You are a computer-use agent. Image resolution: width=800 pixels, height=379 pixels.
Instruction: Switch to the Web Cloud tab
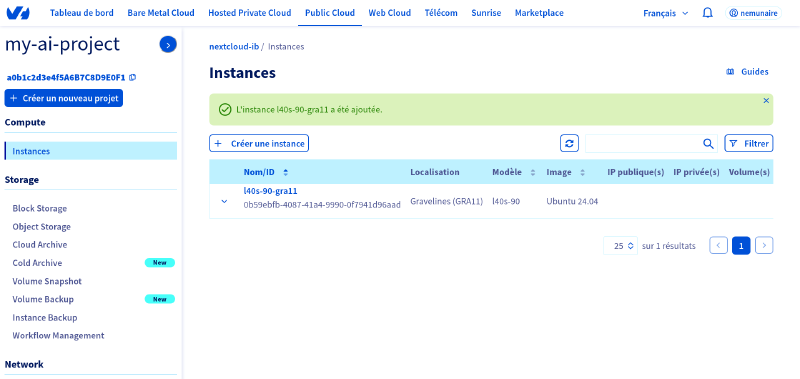(x=390, y=13)
